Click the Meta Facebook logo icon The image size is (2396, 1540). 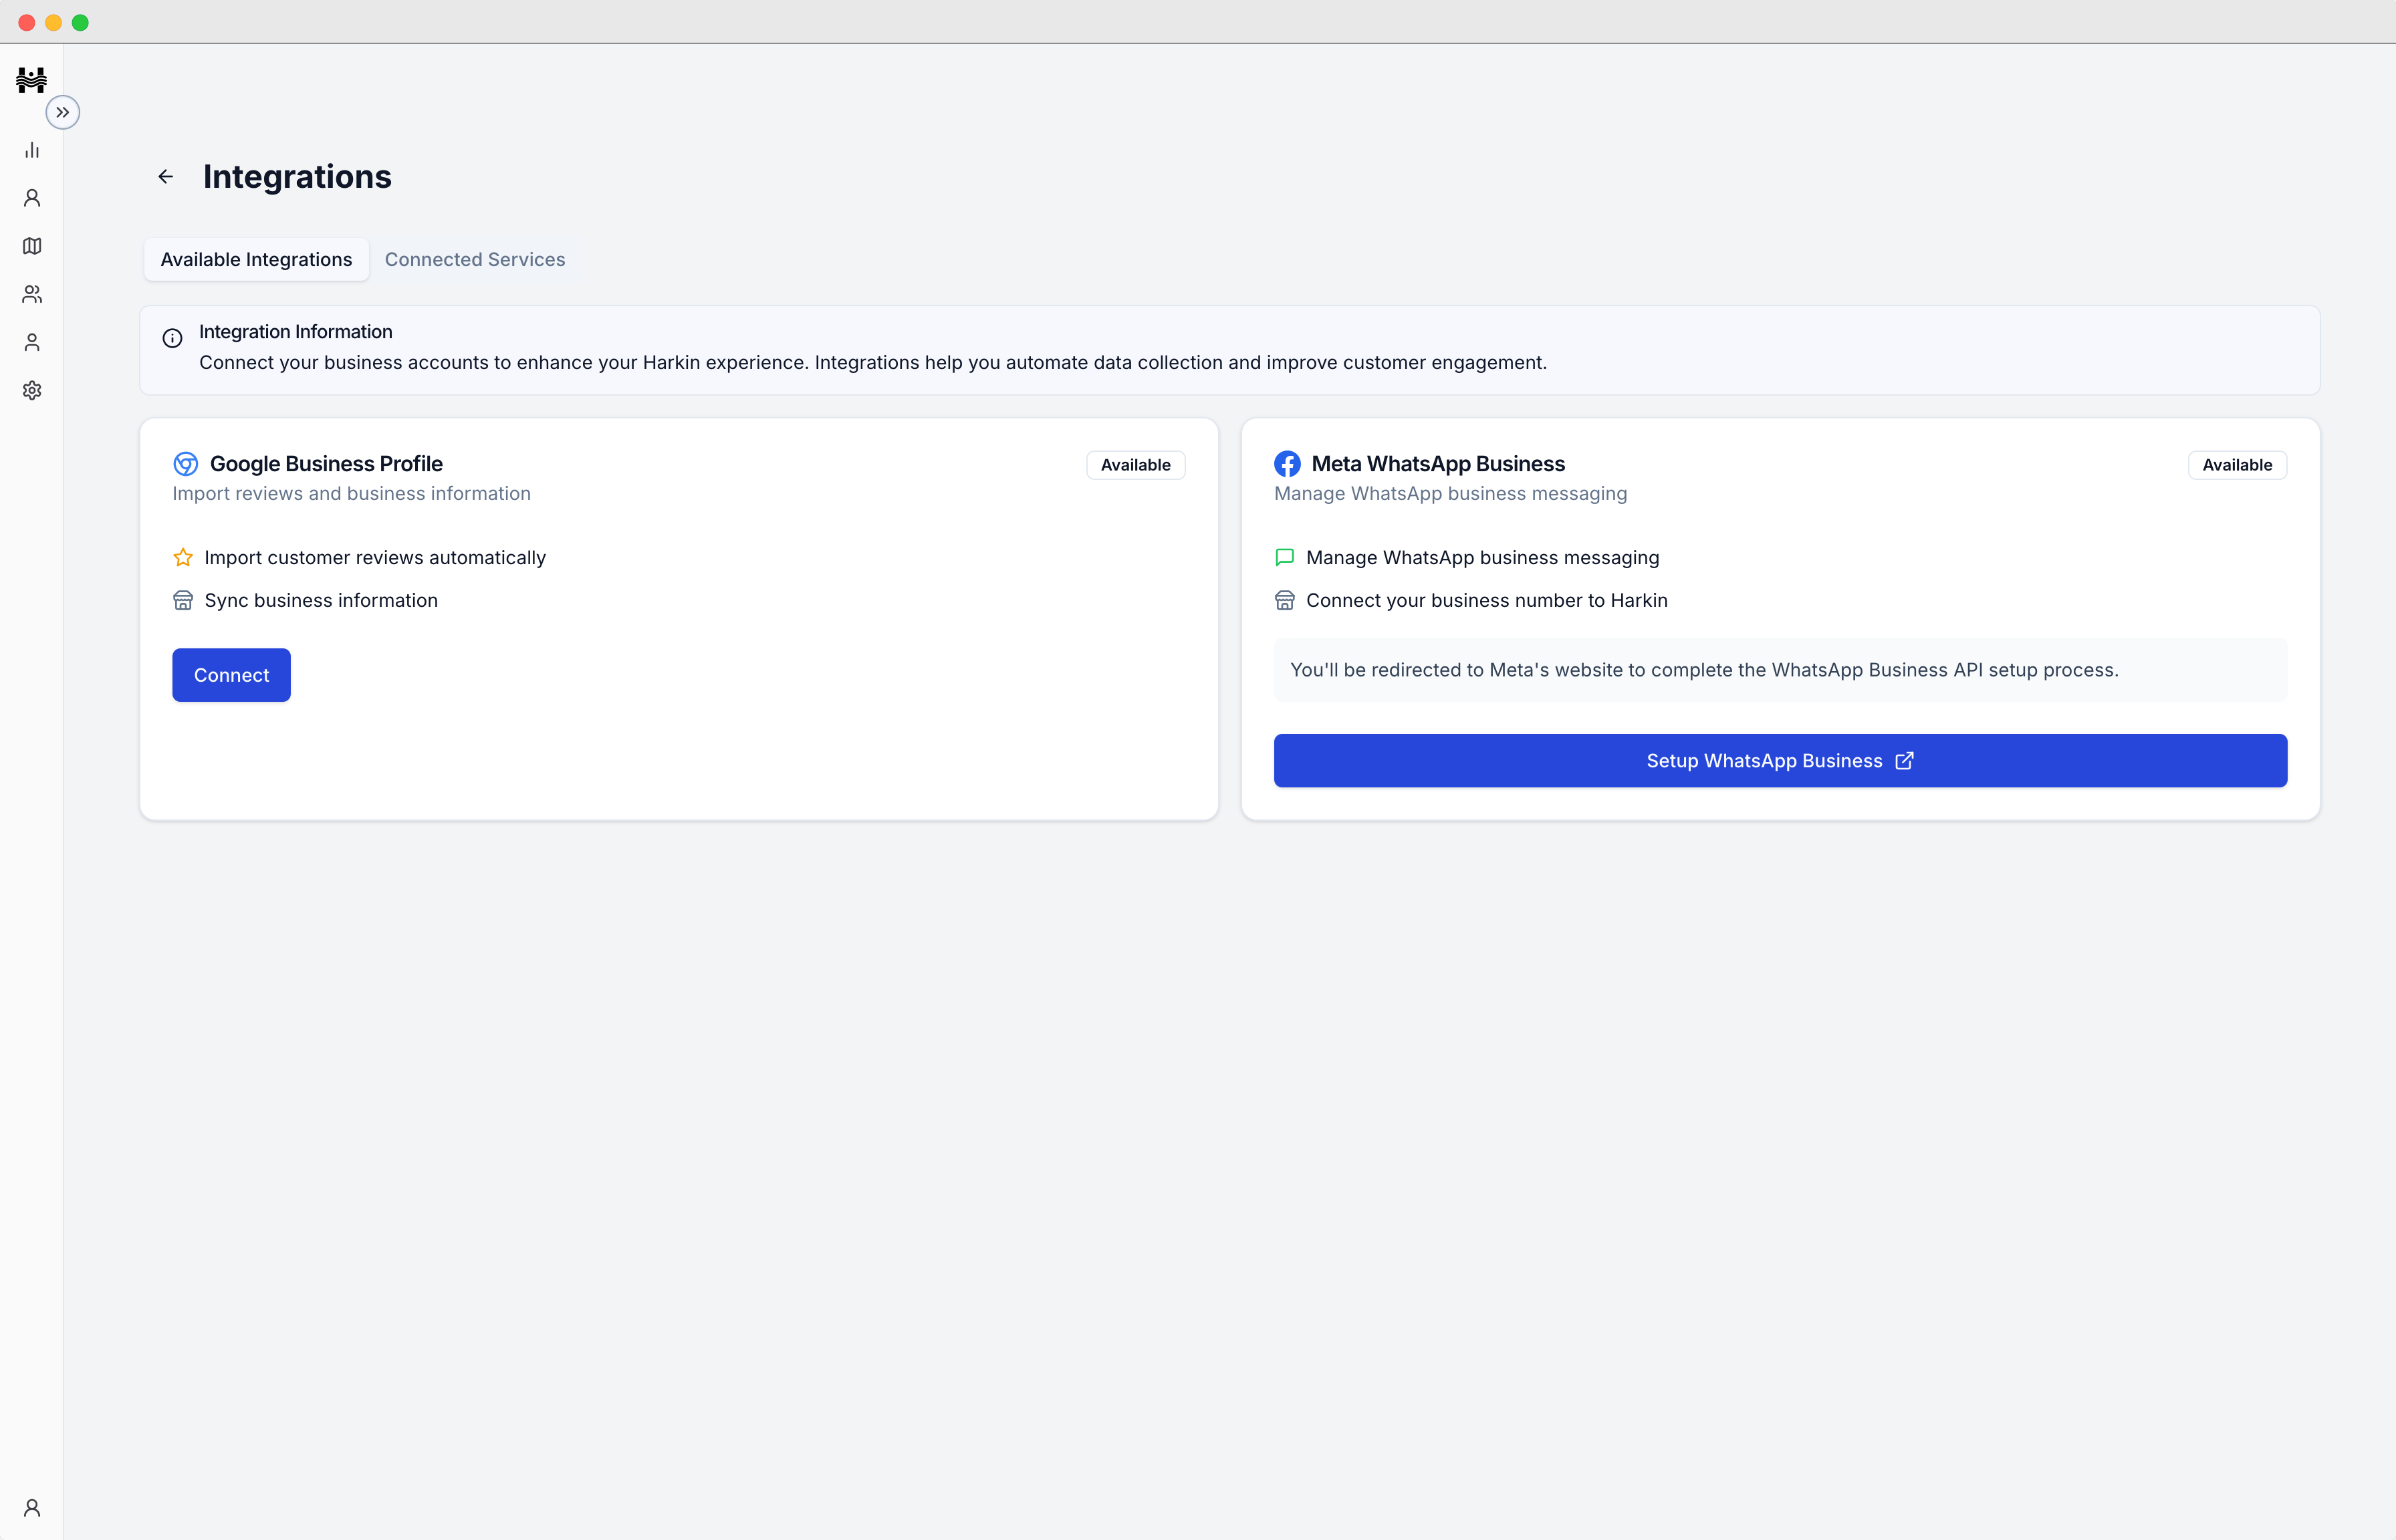[1287, 464]
